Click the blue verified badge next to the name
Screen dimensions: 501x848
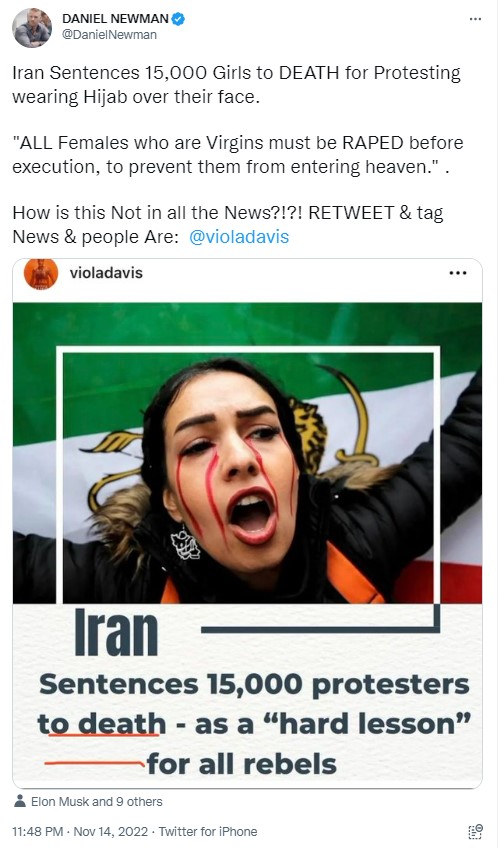tap(179, 19)
